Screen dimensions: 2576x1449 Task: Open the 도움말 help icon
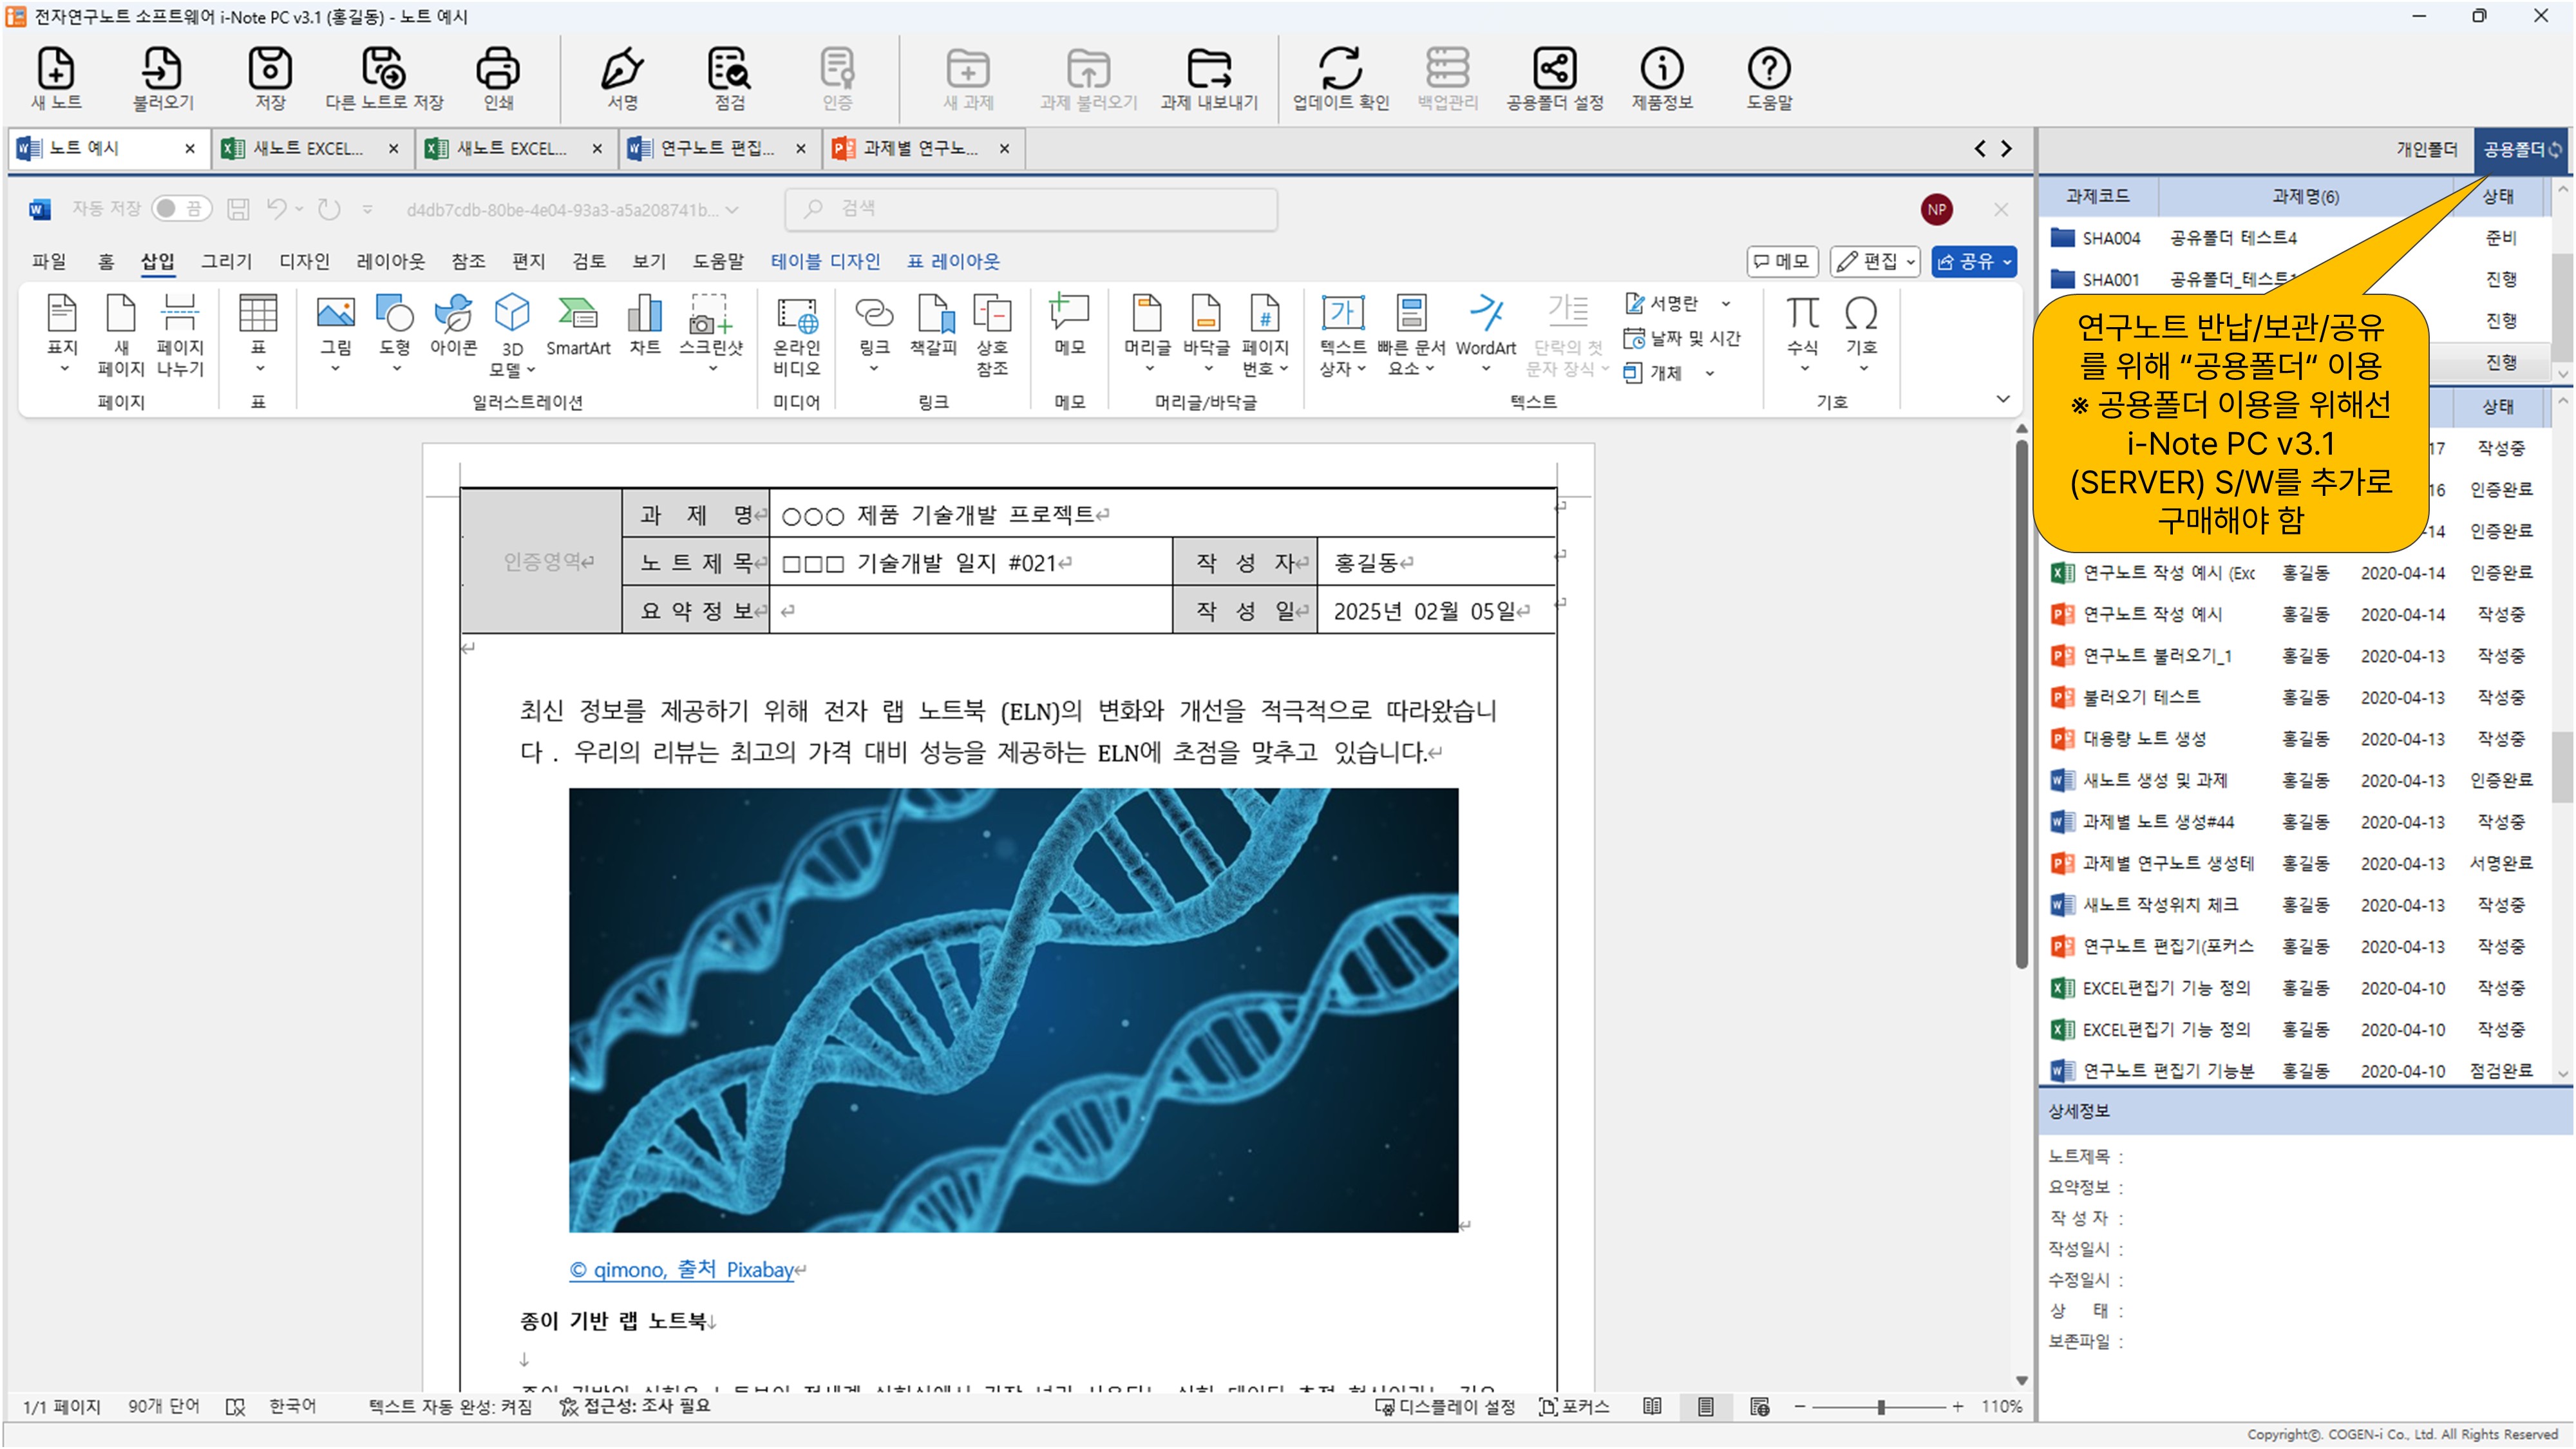[x=1769, y=78]
